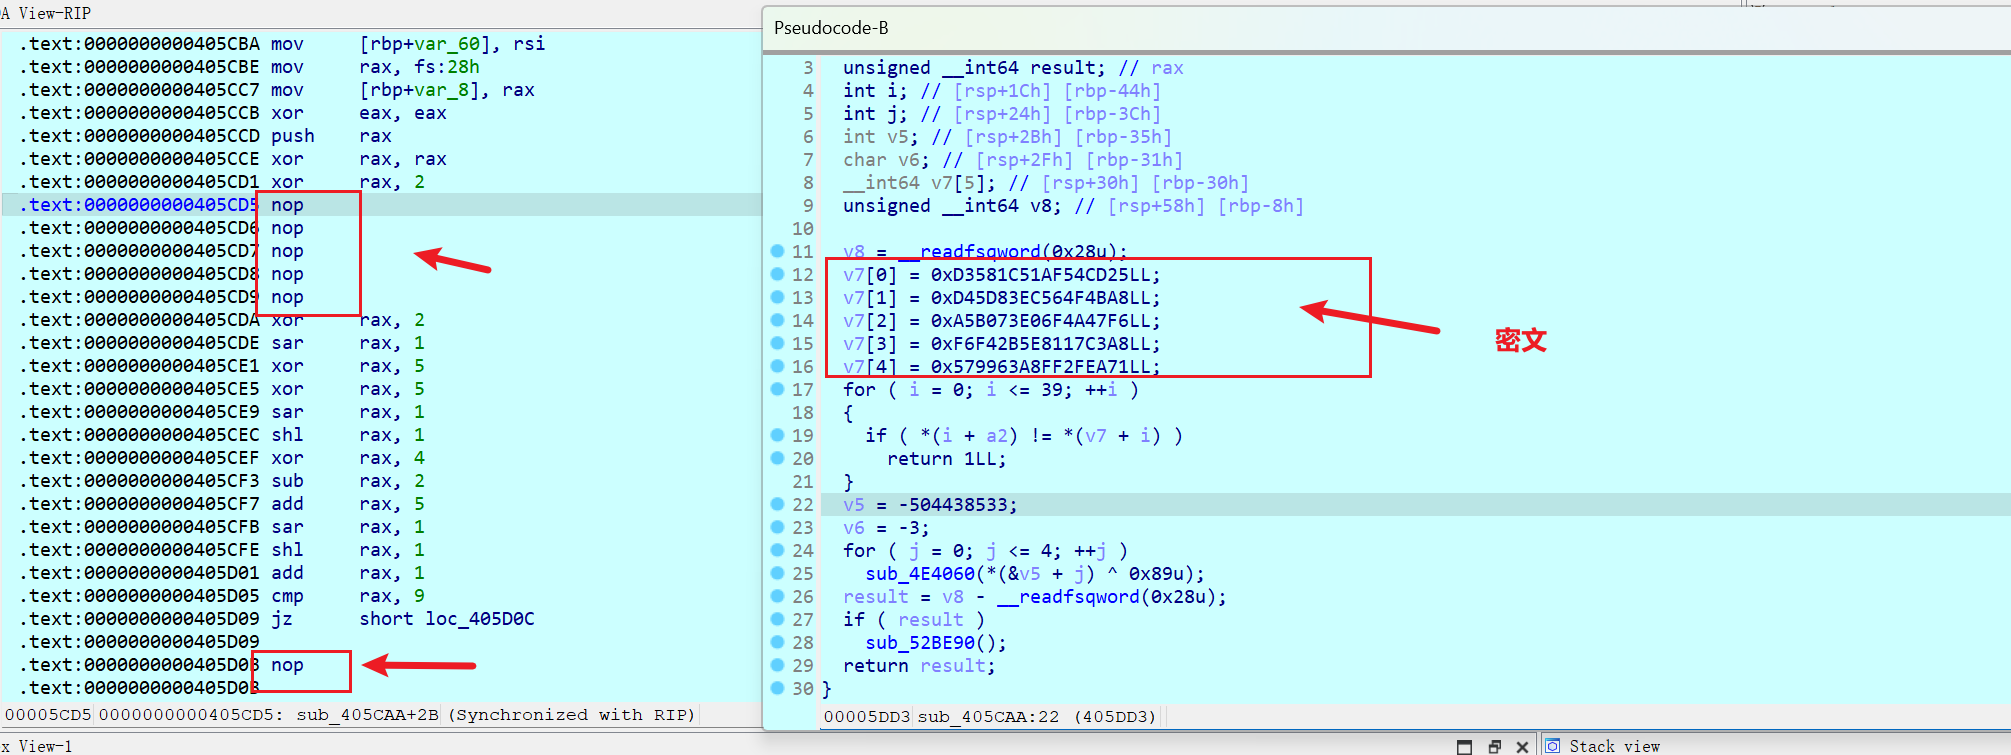Select the jz mnemonic at 405D09
The height and width of the screenshot is (755, 2011).
click(282, 619)
